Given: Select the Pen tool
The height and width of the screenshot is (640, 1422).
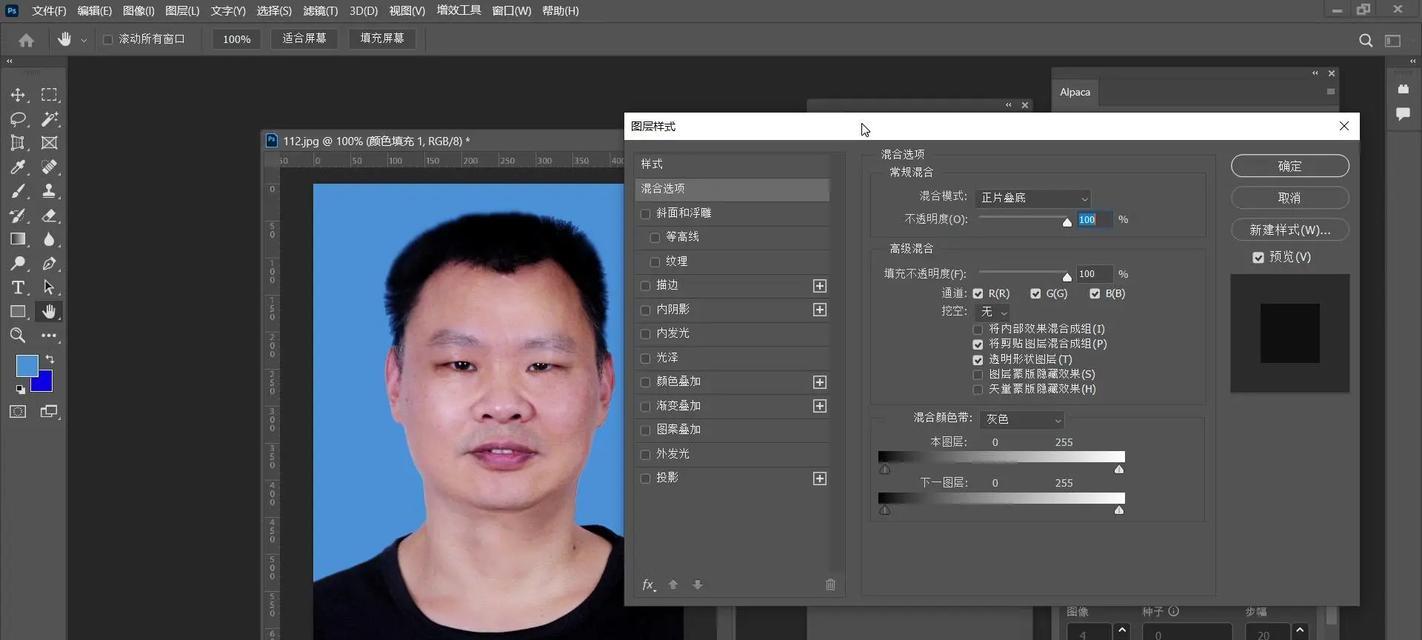Looking at the screenshot, I should pos(49,264).
